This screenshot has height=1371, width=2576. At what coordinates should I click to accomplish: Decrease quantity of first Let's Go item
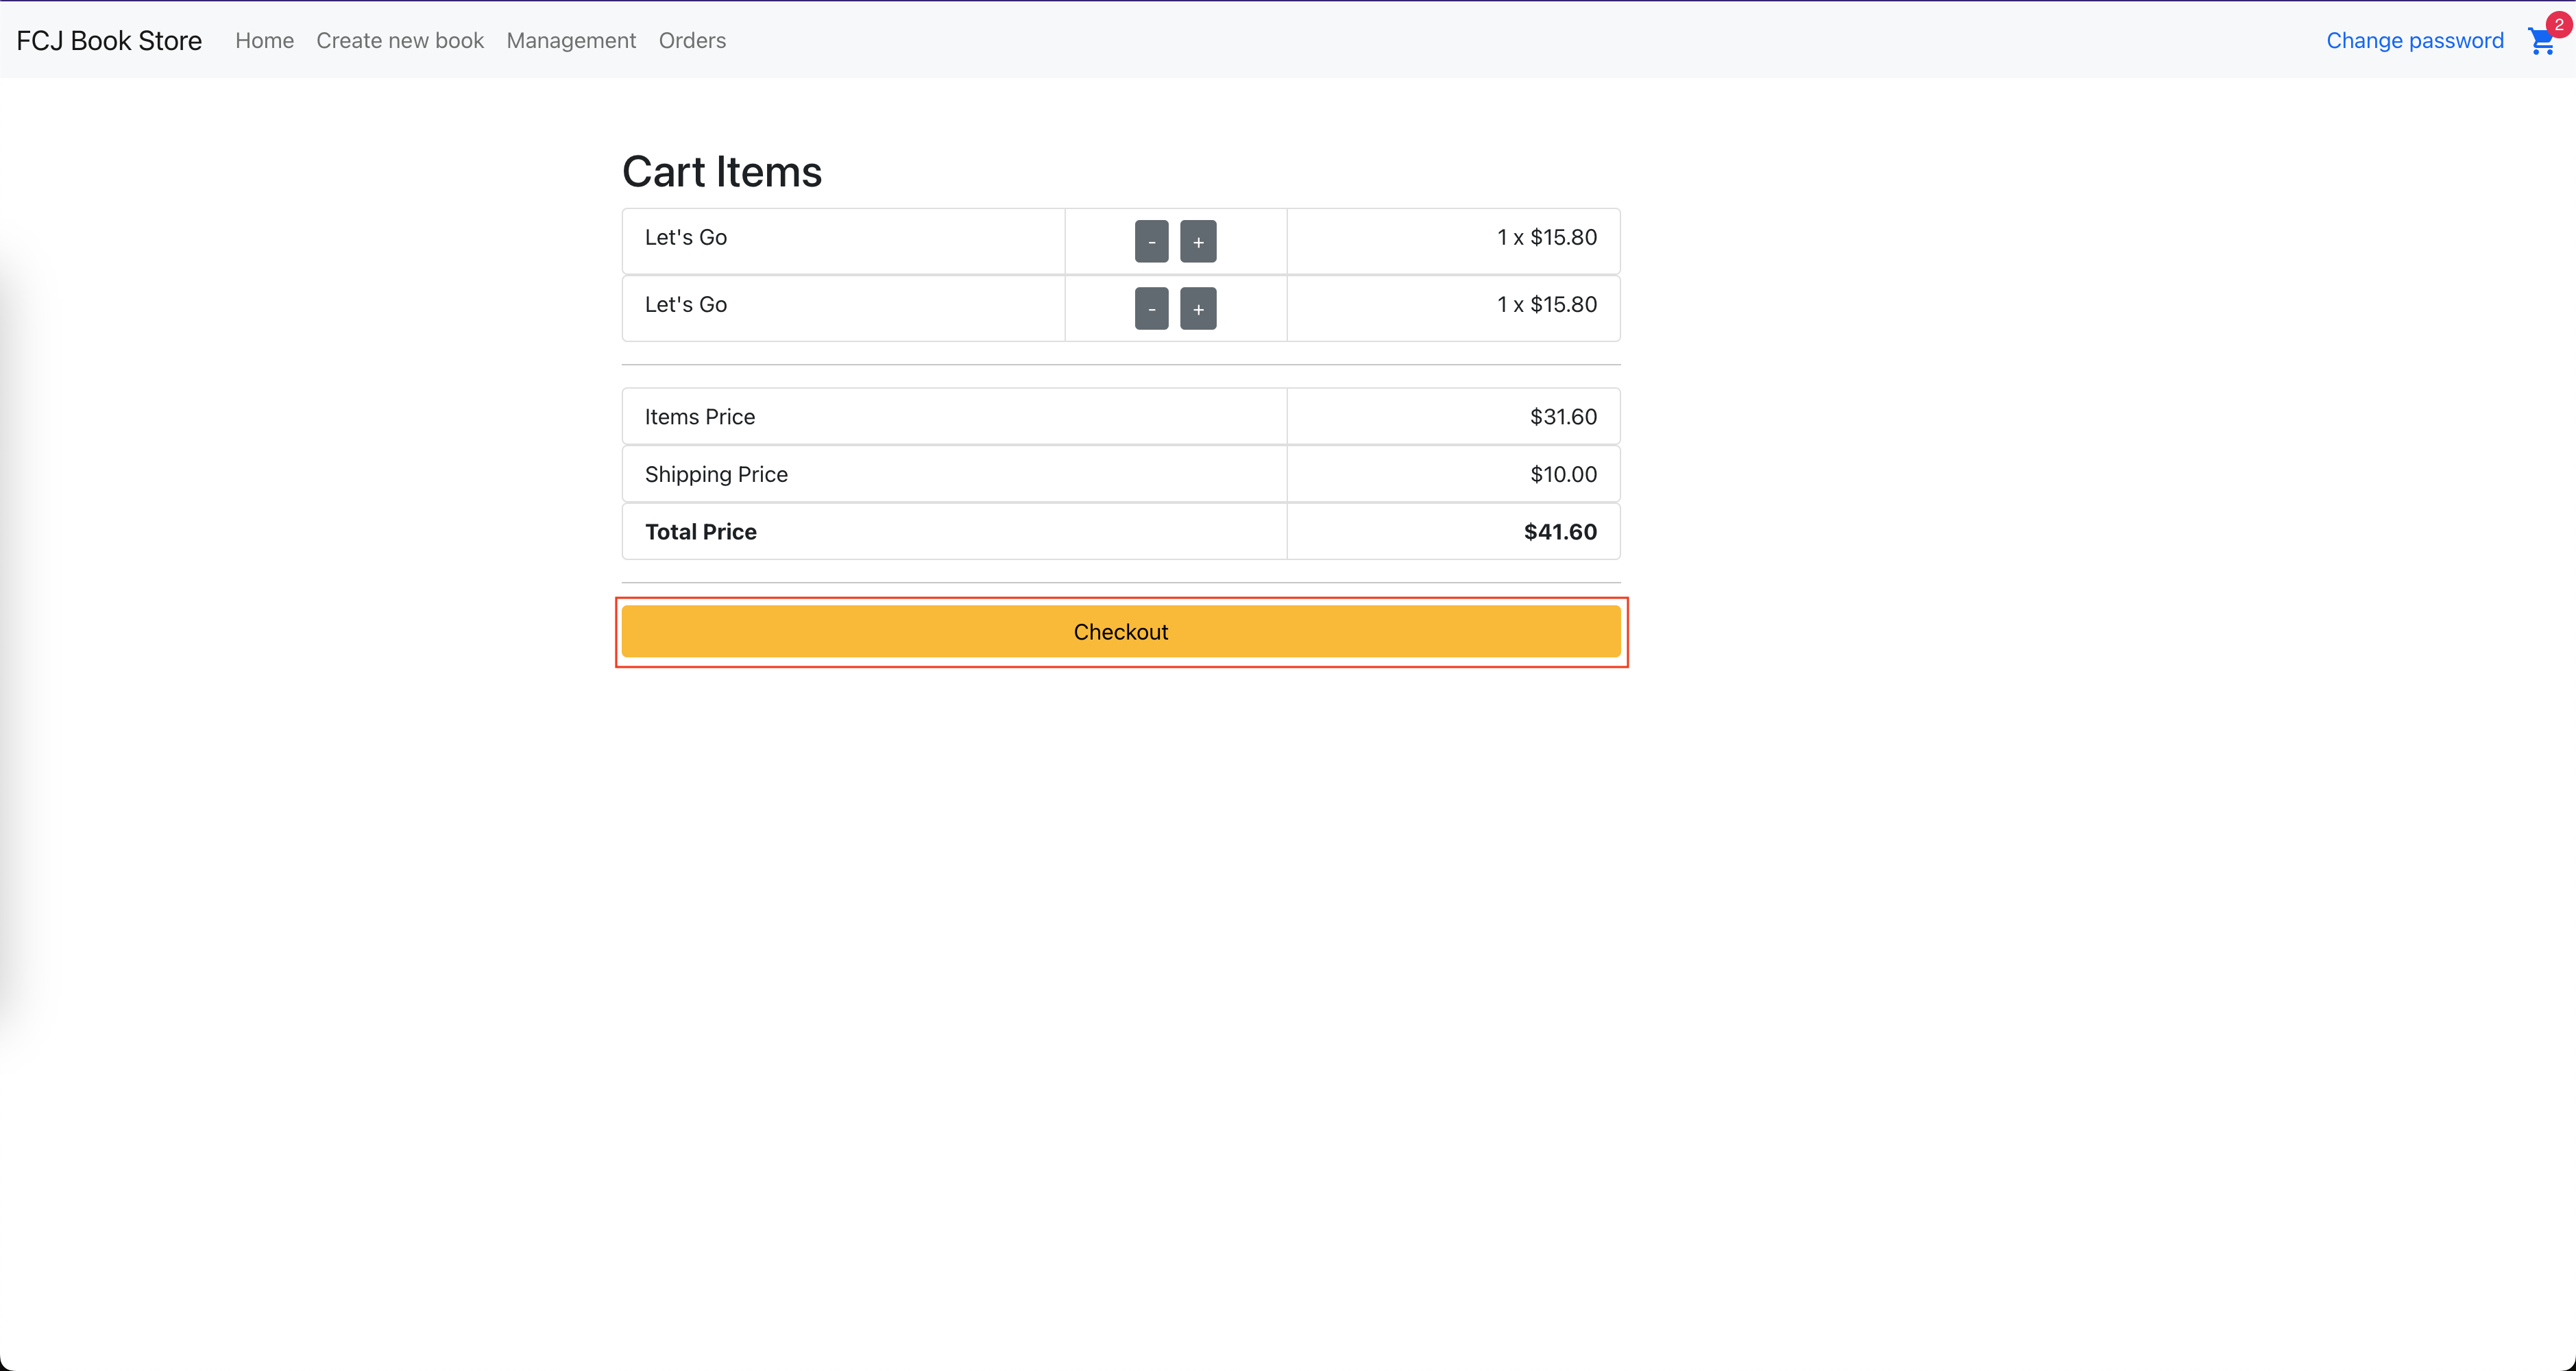coord(1151,241)
